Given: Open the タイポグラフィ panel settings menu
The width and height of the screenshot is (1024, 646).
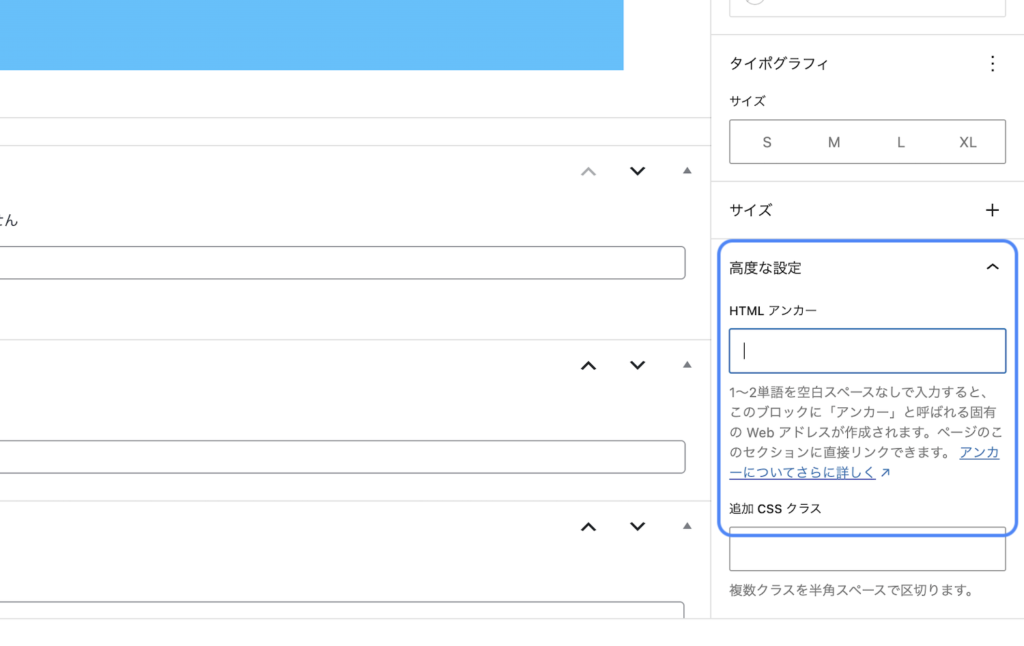Looking at the screenshot, I should (x=993, y=63).
